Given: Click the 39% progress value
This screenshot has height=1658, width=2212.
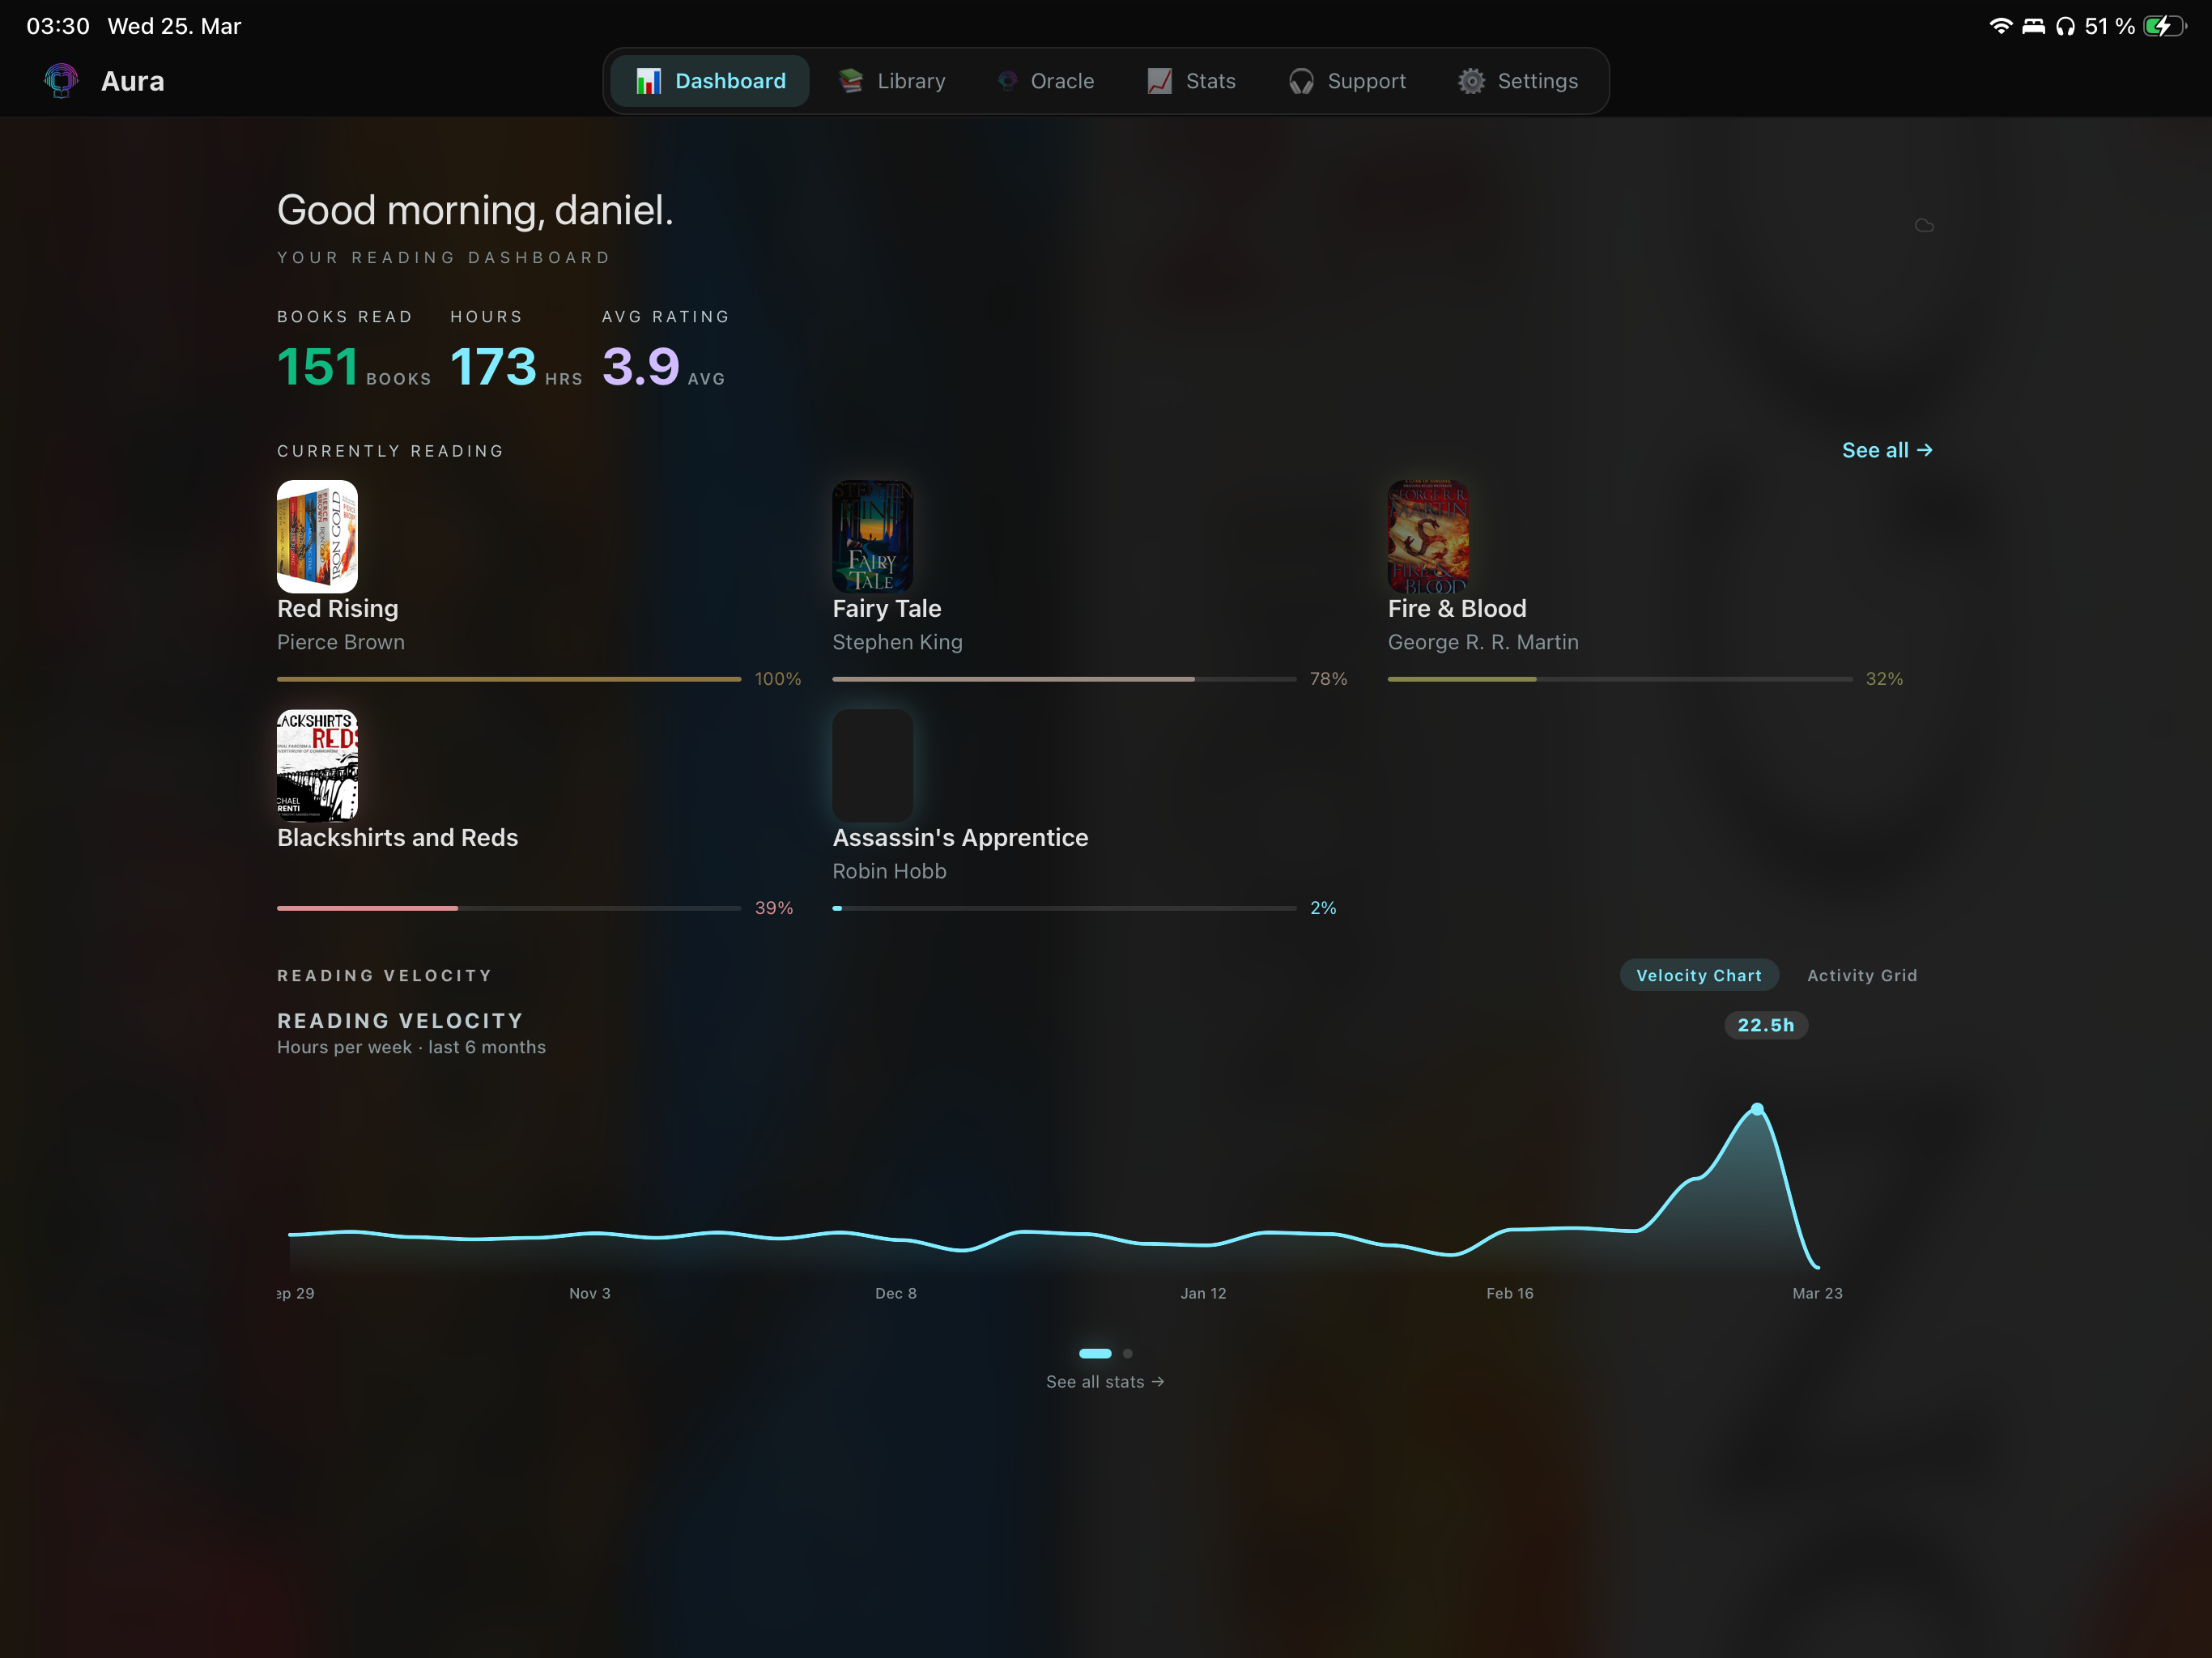Looking at the screenshot, I should click(x=773, y=908).
